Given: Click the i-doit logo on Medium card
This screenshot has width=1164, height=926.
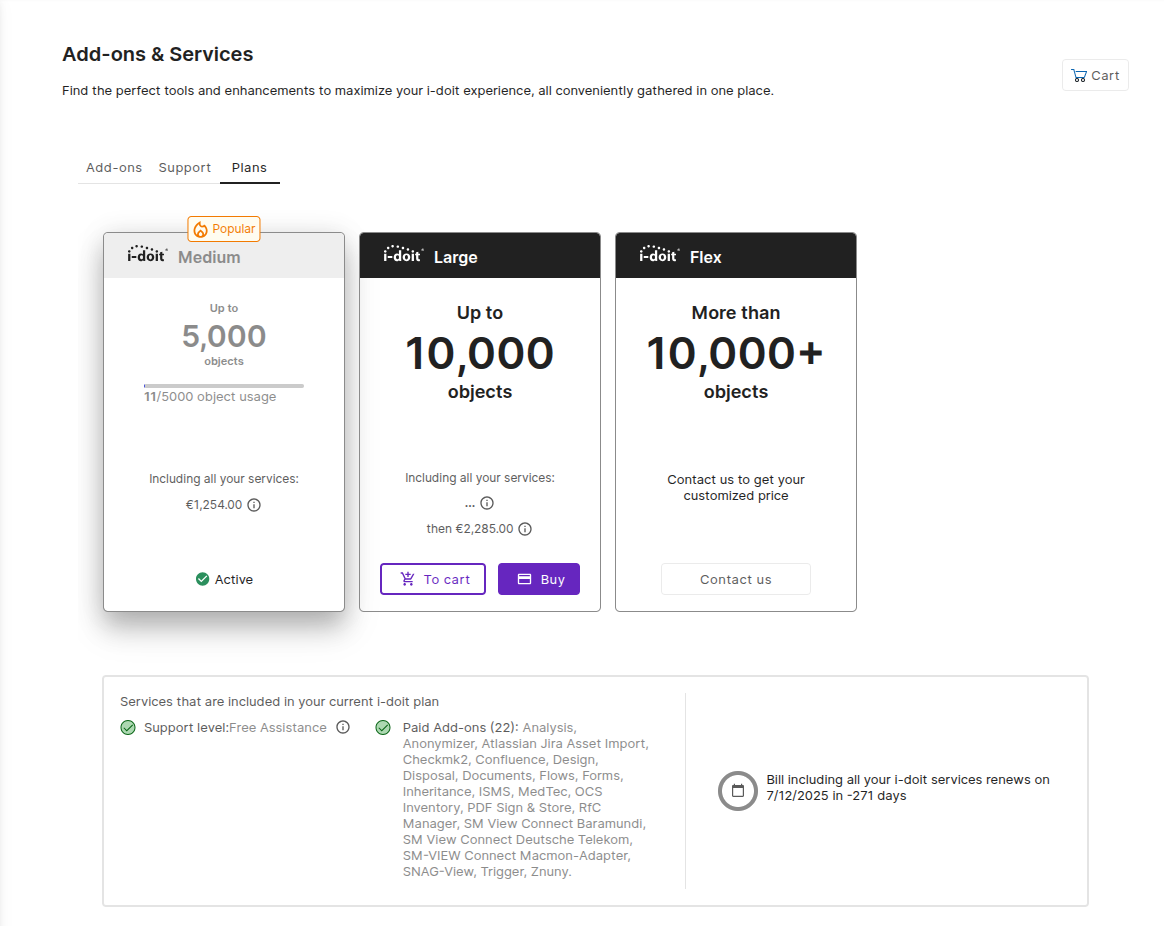Looking at the screenshot, I should (x=147, y=255).
